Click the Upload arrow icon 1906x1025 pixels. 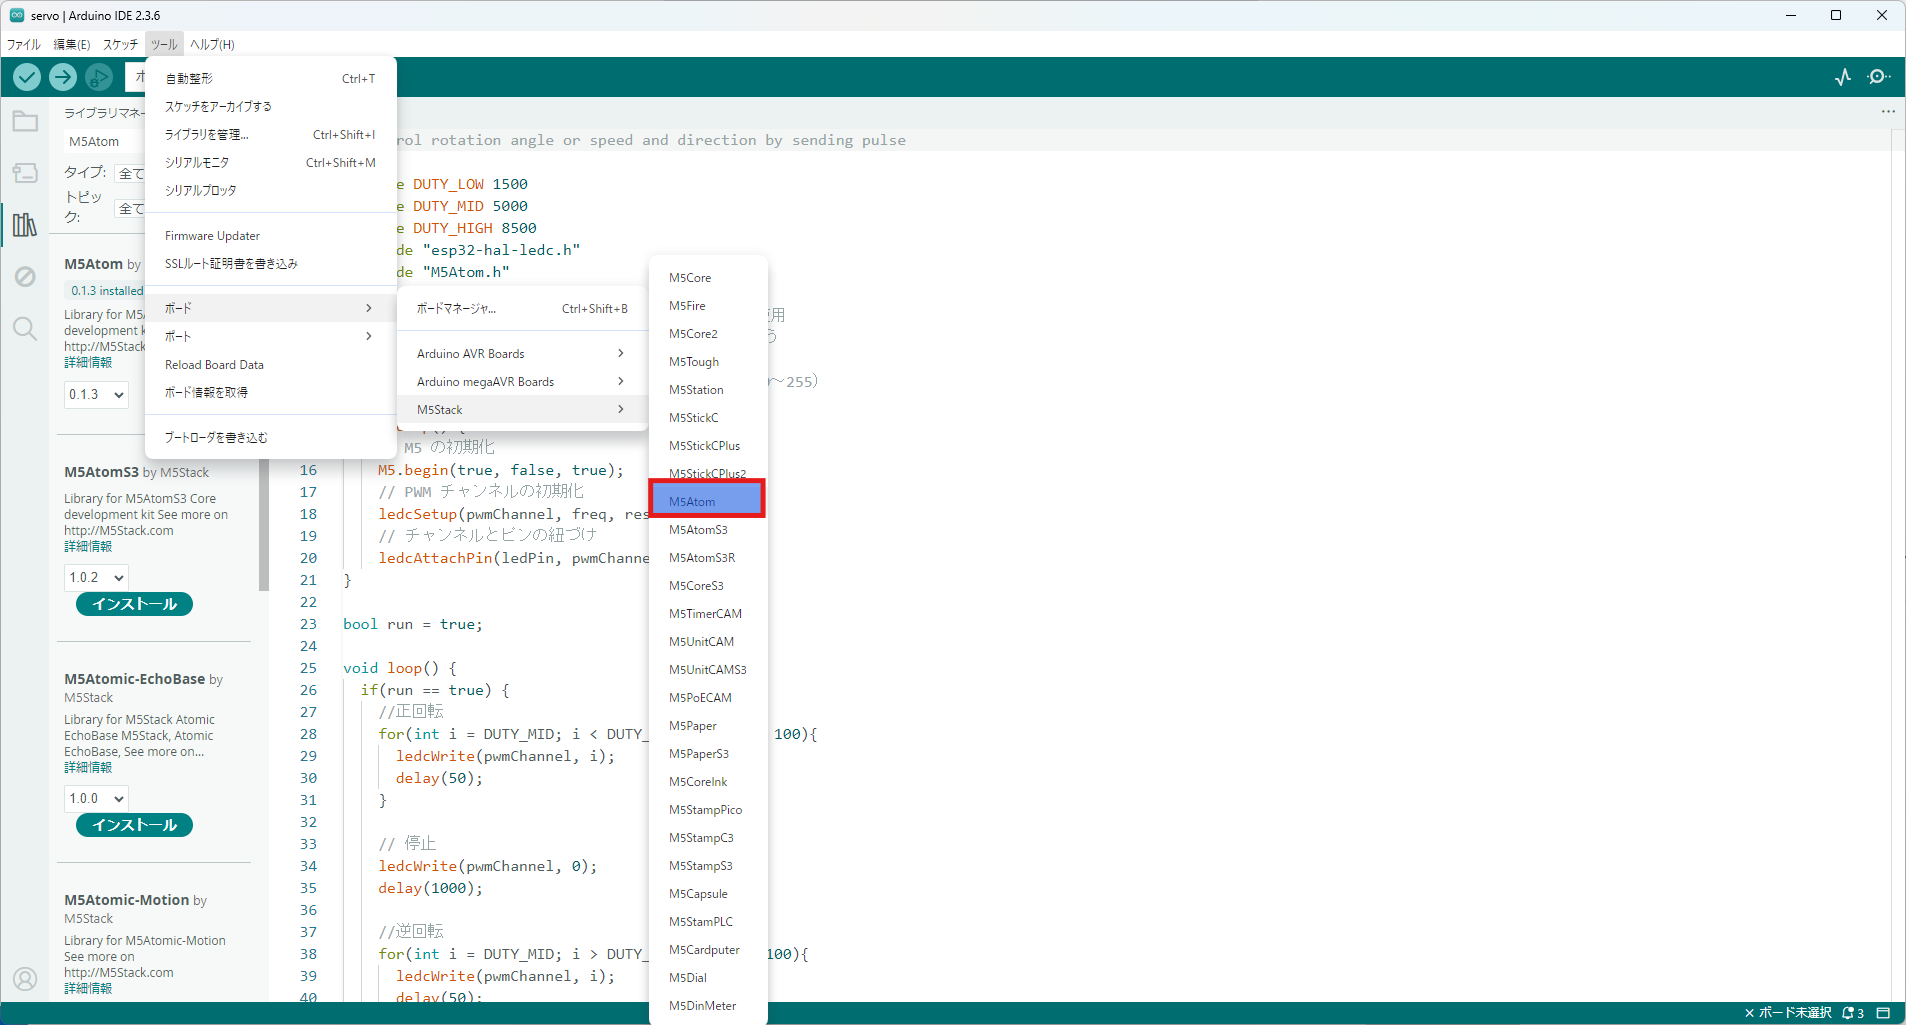62,76
